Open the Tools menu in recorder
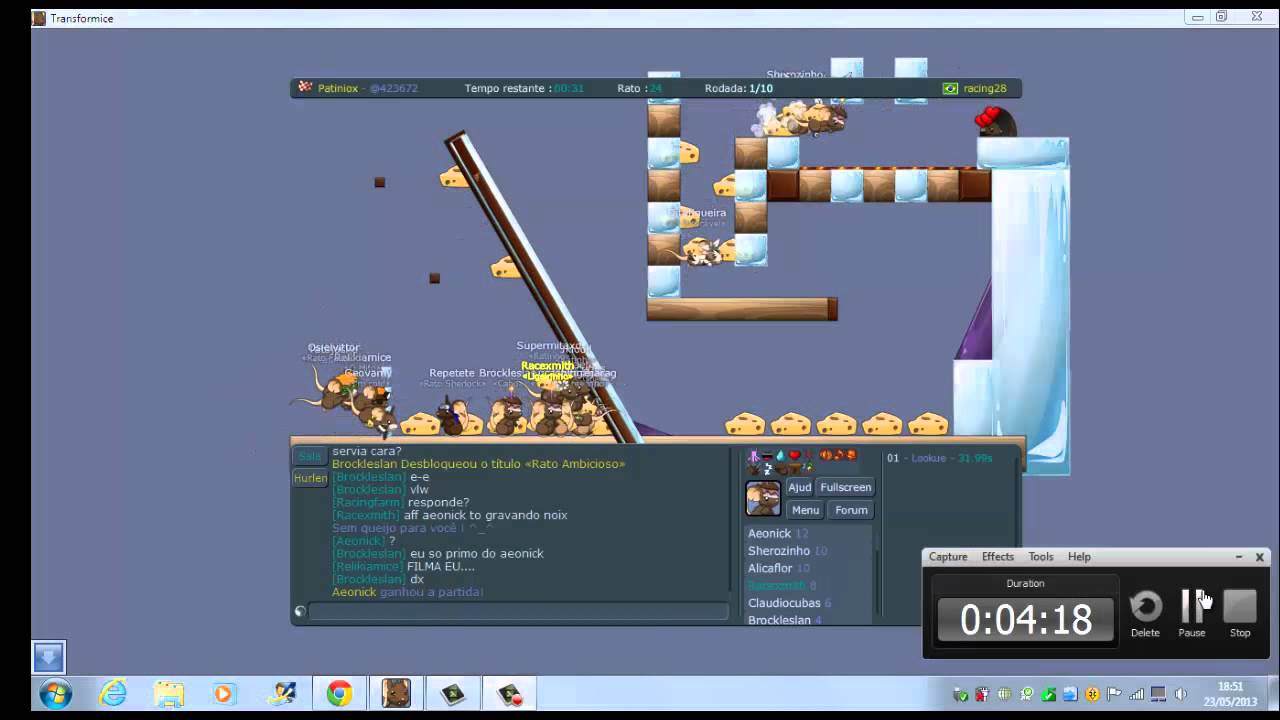Screen dimensions: 1280x720 click(1041, 557)
